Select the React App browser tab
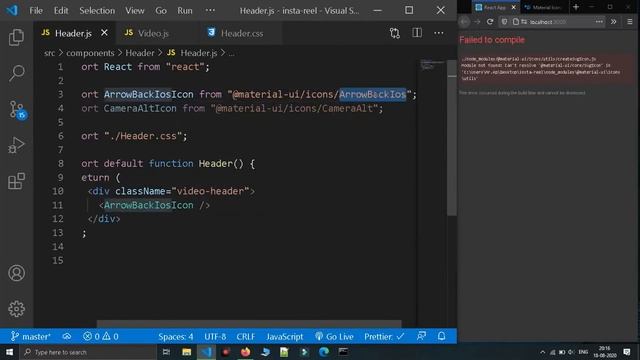 [x=494, y=7]
